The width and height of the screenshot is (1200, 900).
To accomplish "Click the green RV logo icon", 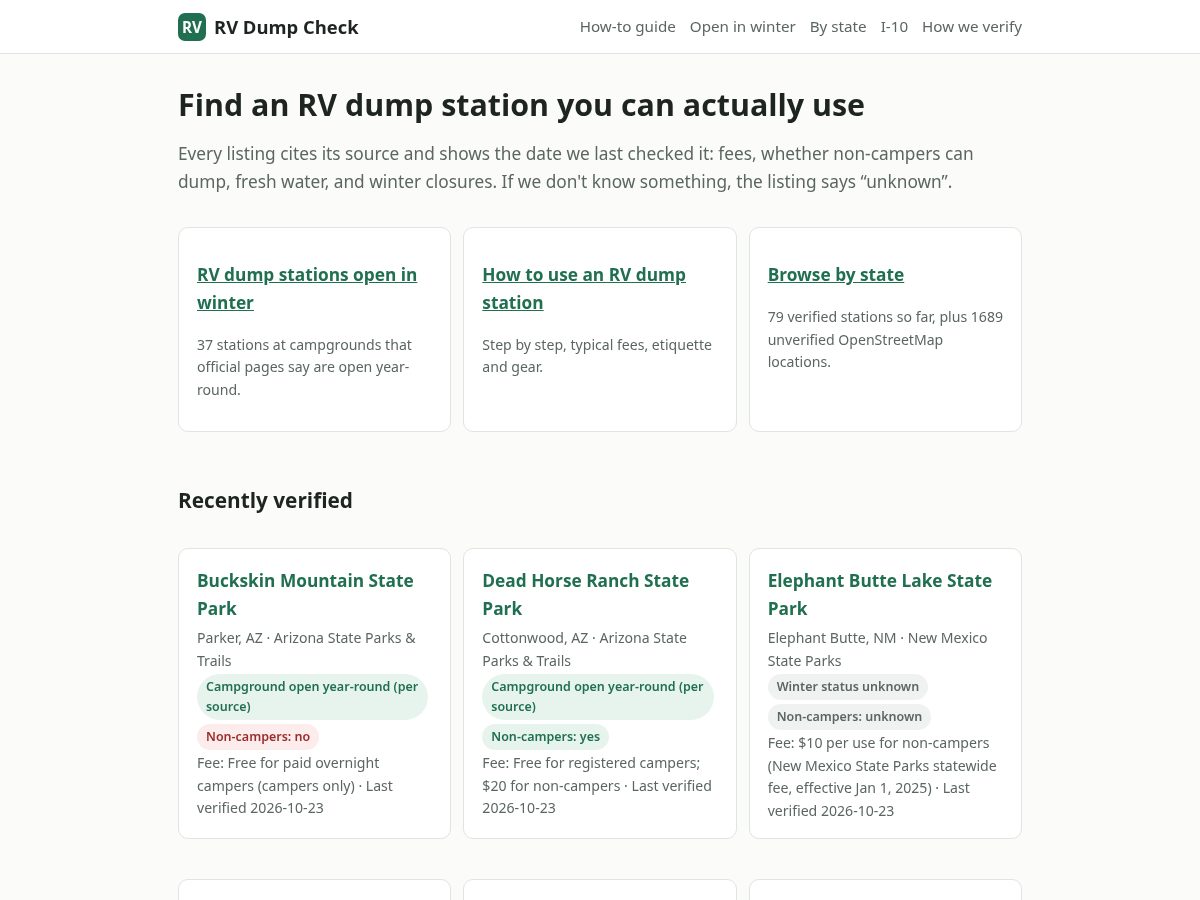I will point(192,27).
